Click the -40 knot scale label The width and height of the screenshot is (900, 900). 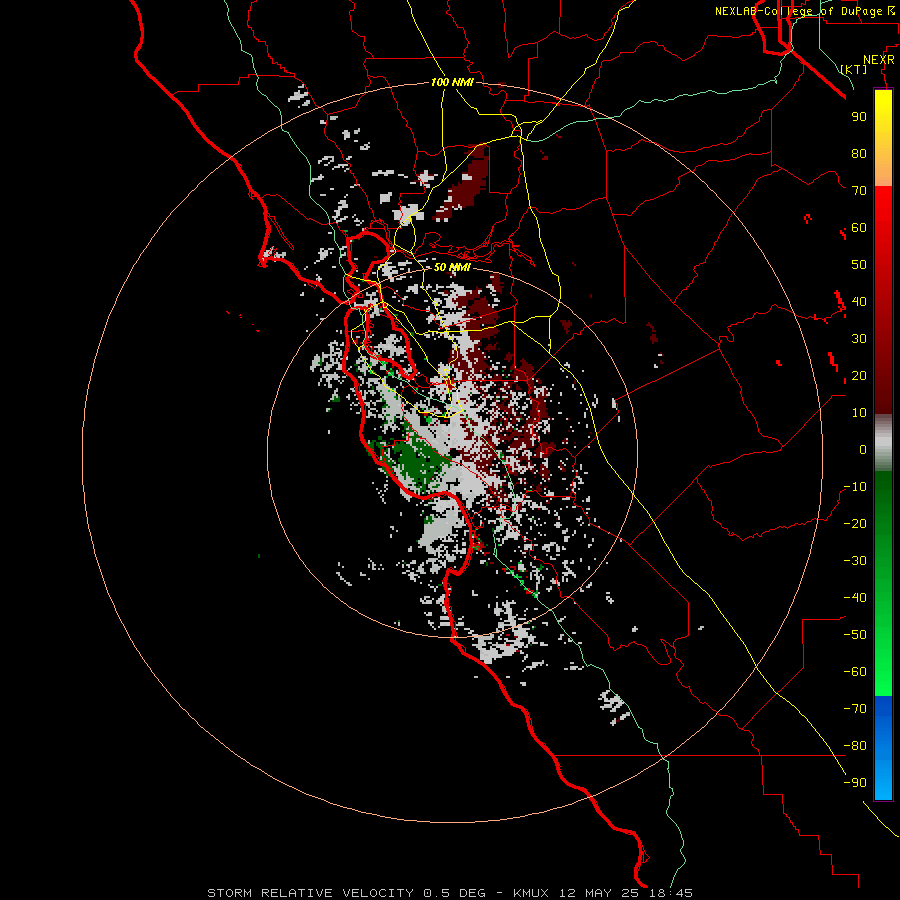855,598
